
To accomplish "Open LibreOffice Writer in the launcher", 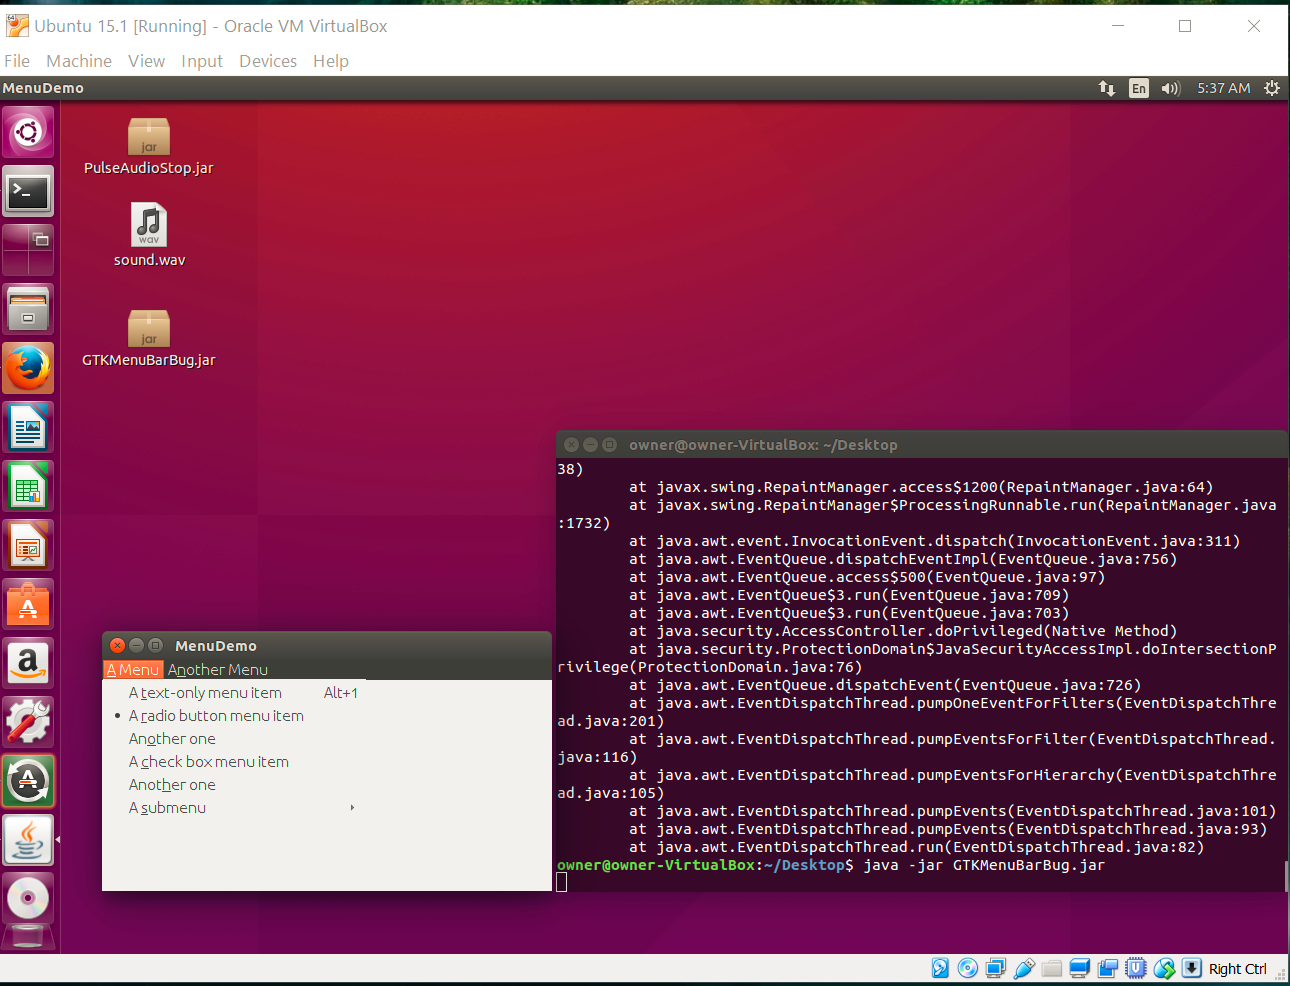I will click(x=28, y=429).
